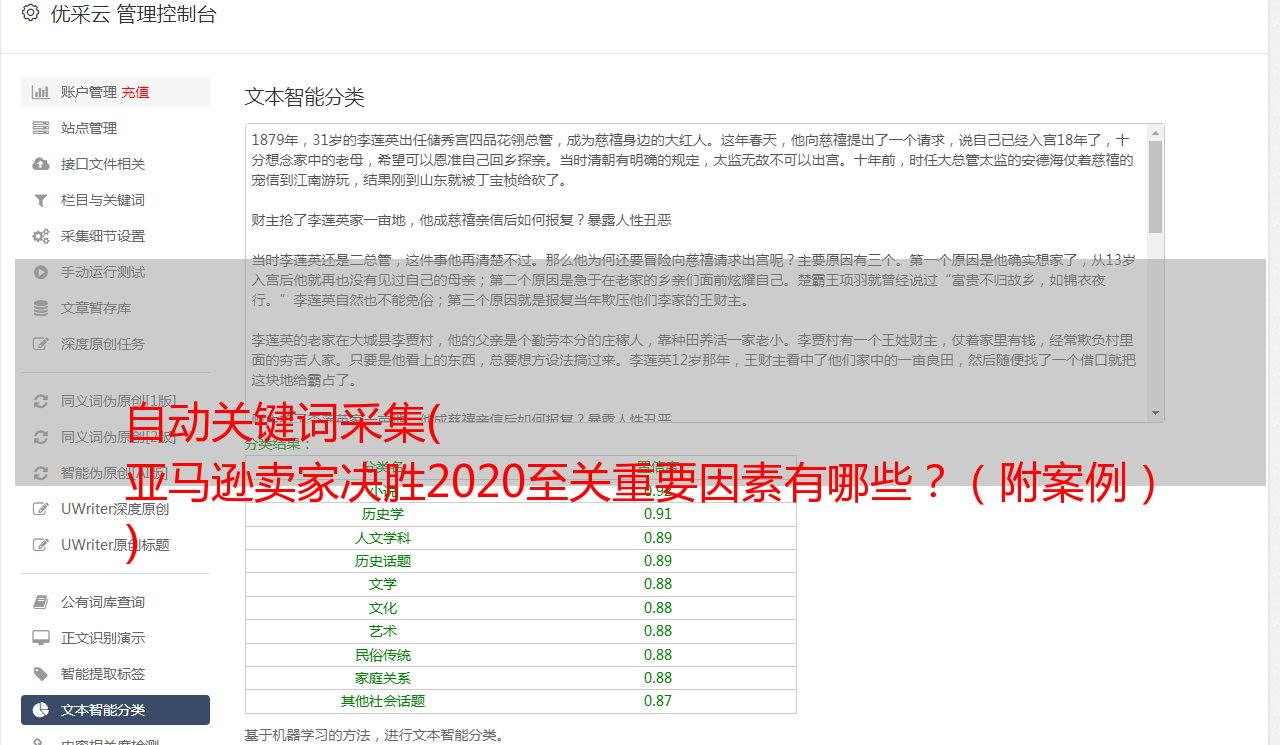Select the 0.89 value in 人文学科 row
Viewport: 1280px width, 745px height.
(x=658, y=538)
